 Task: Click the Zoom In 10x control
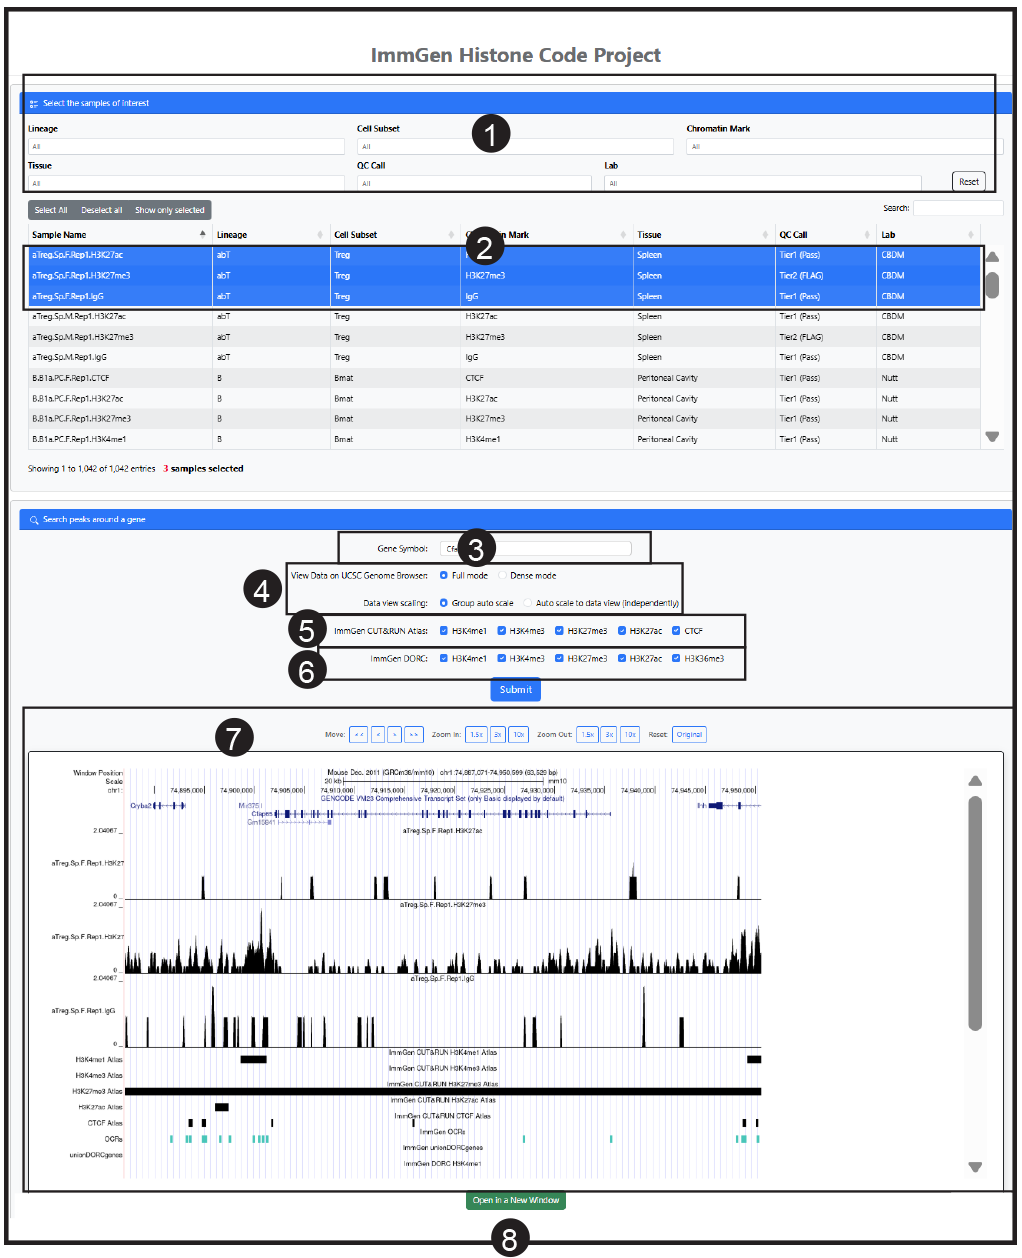pos(518,734)
